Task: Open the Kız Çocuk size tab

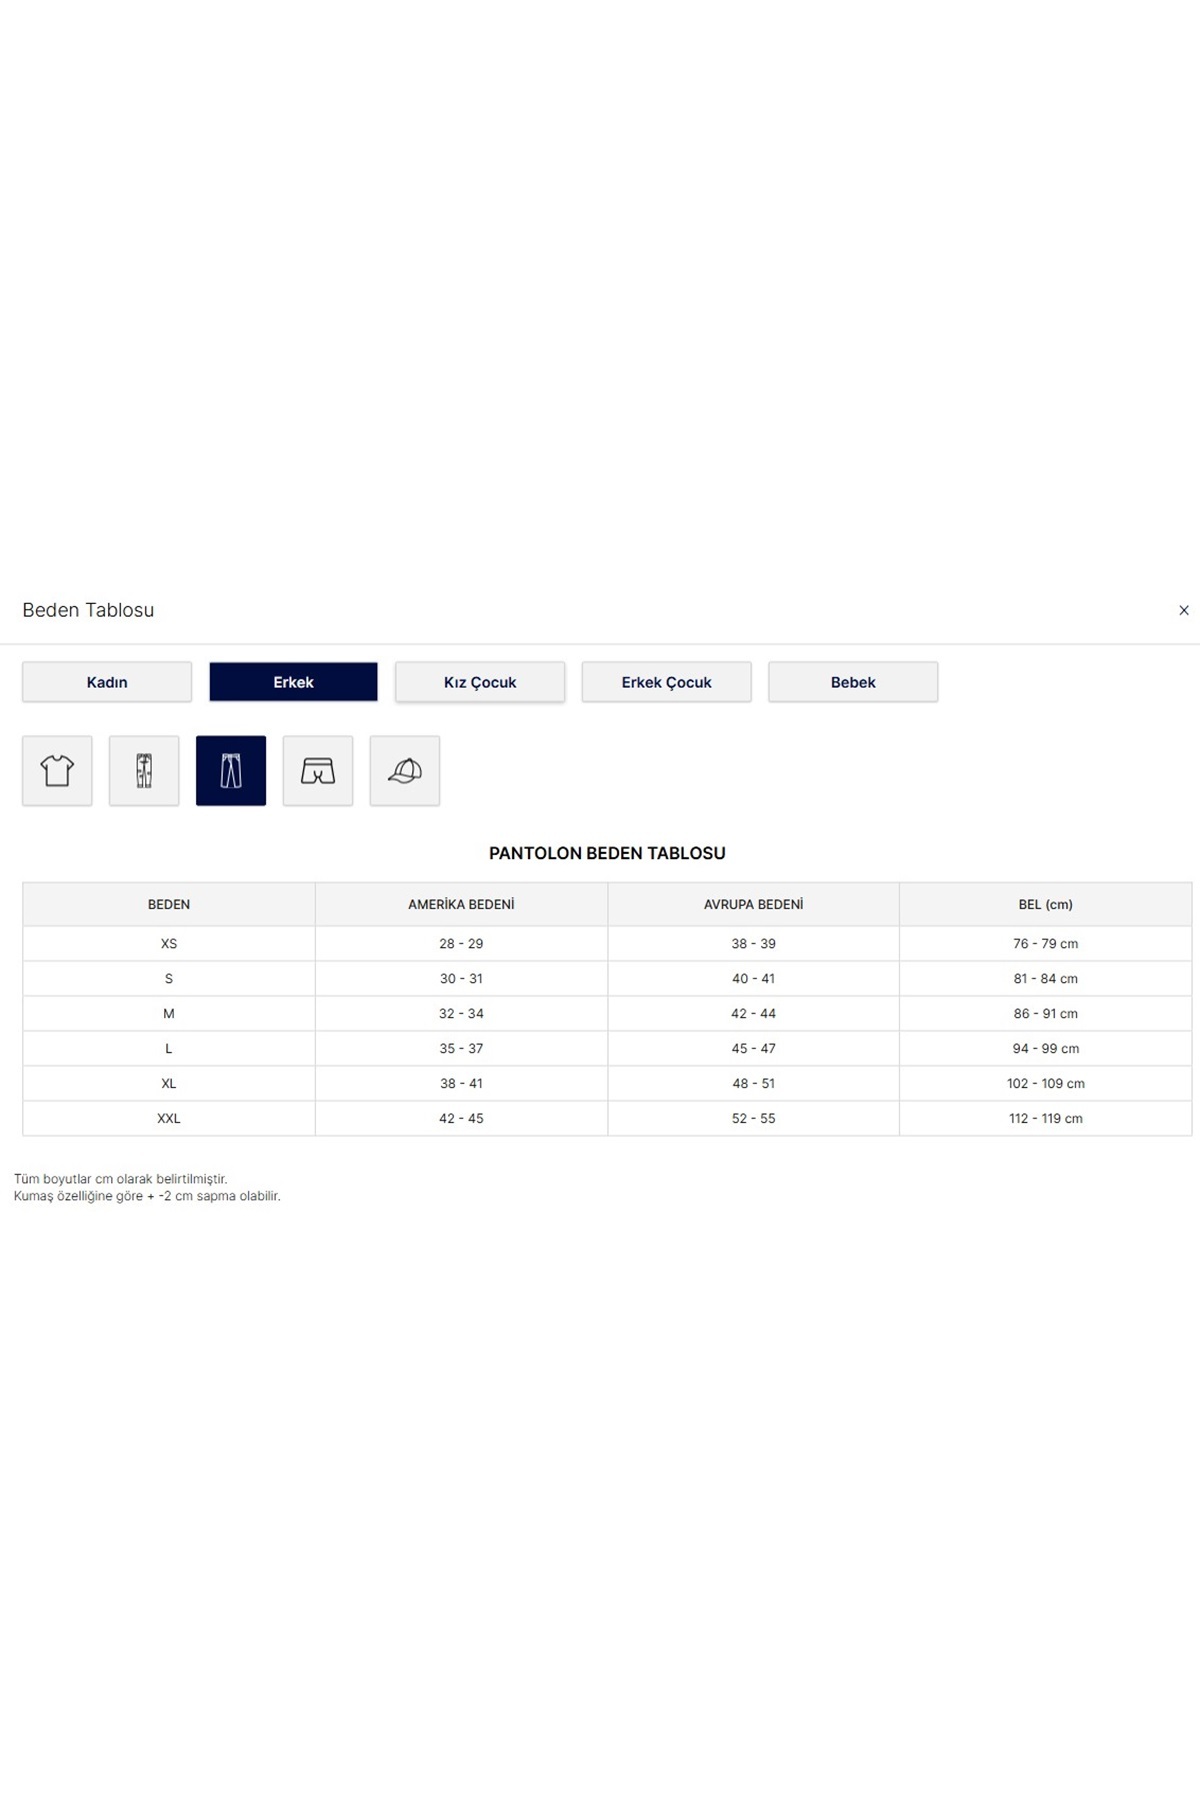Action: pos(480,682)
